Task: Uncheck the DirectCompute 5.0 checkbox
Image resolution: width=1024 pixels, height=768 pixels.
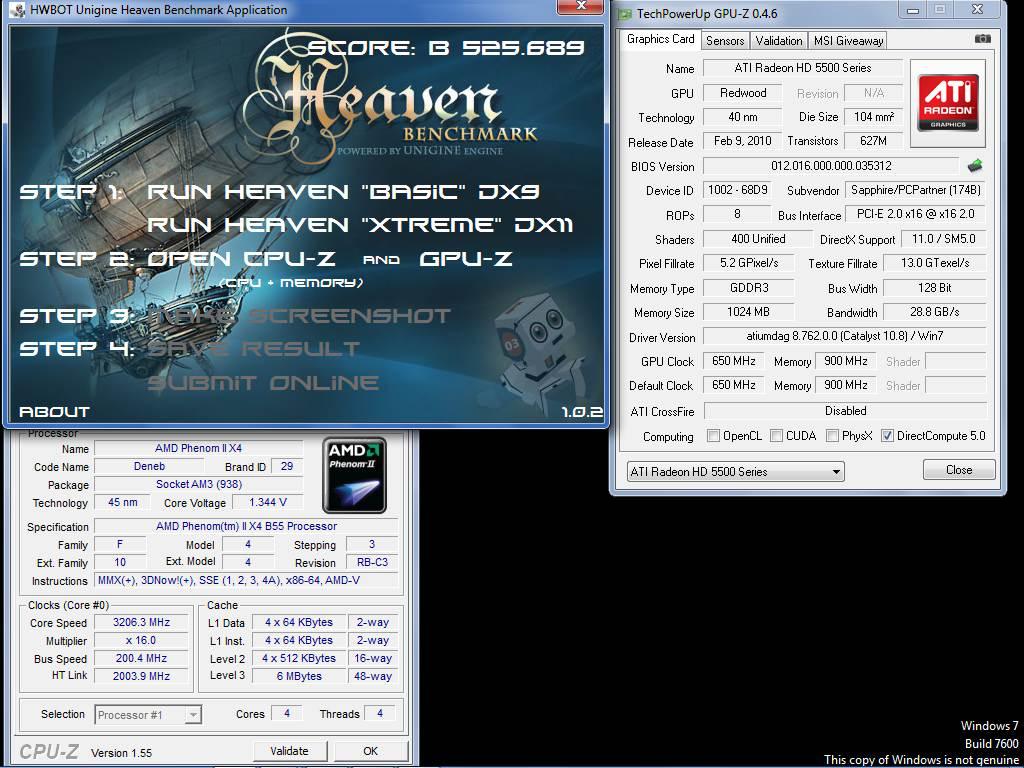Action: pos(887,436)
